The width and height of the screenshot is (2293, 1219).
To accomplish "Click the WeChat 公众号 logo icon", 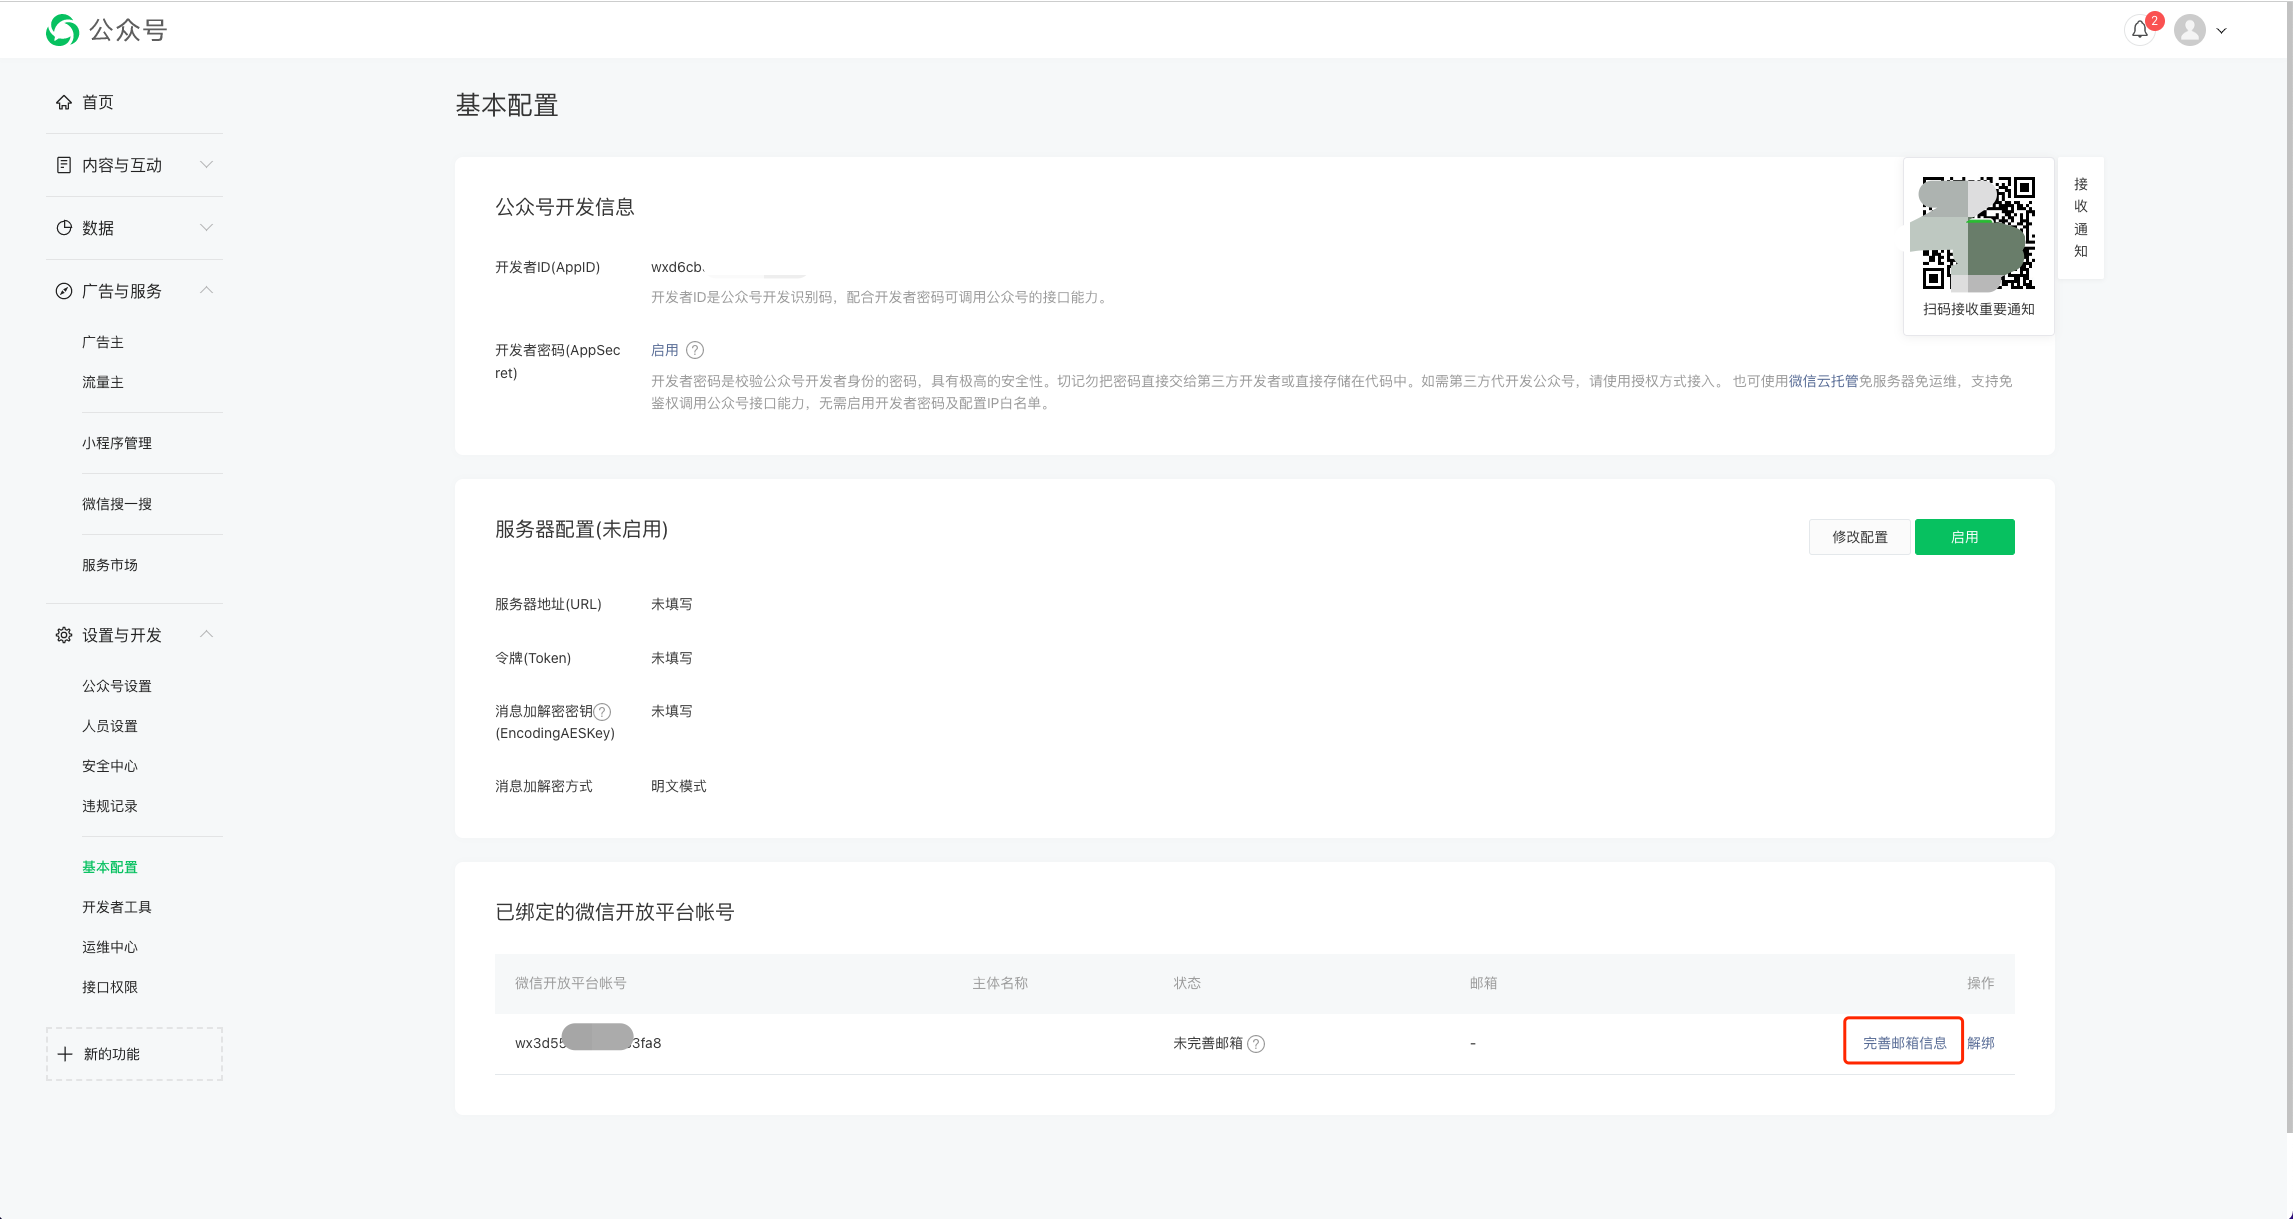I will (62, 30).
